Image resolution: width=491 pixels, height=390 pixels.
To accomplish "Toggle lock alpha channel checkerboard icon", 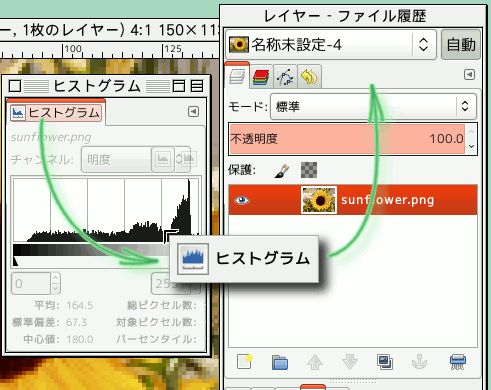I will pos(309,170).
